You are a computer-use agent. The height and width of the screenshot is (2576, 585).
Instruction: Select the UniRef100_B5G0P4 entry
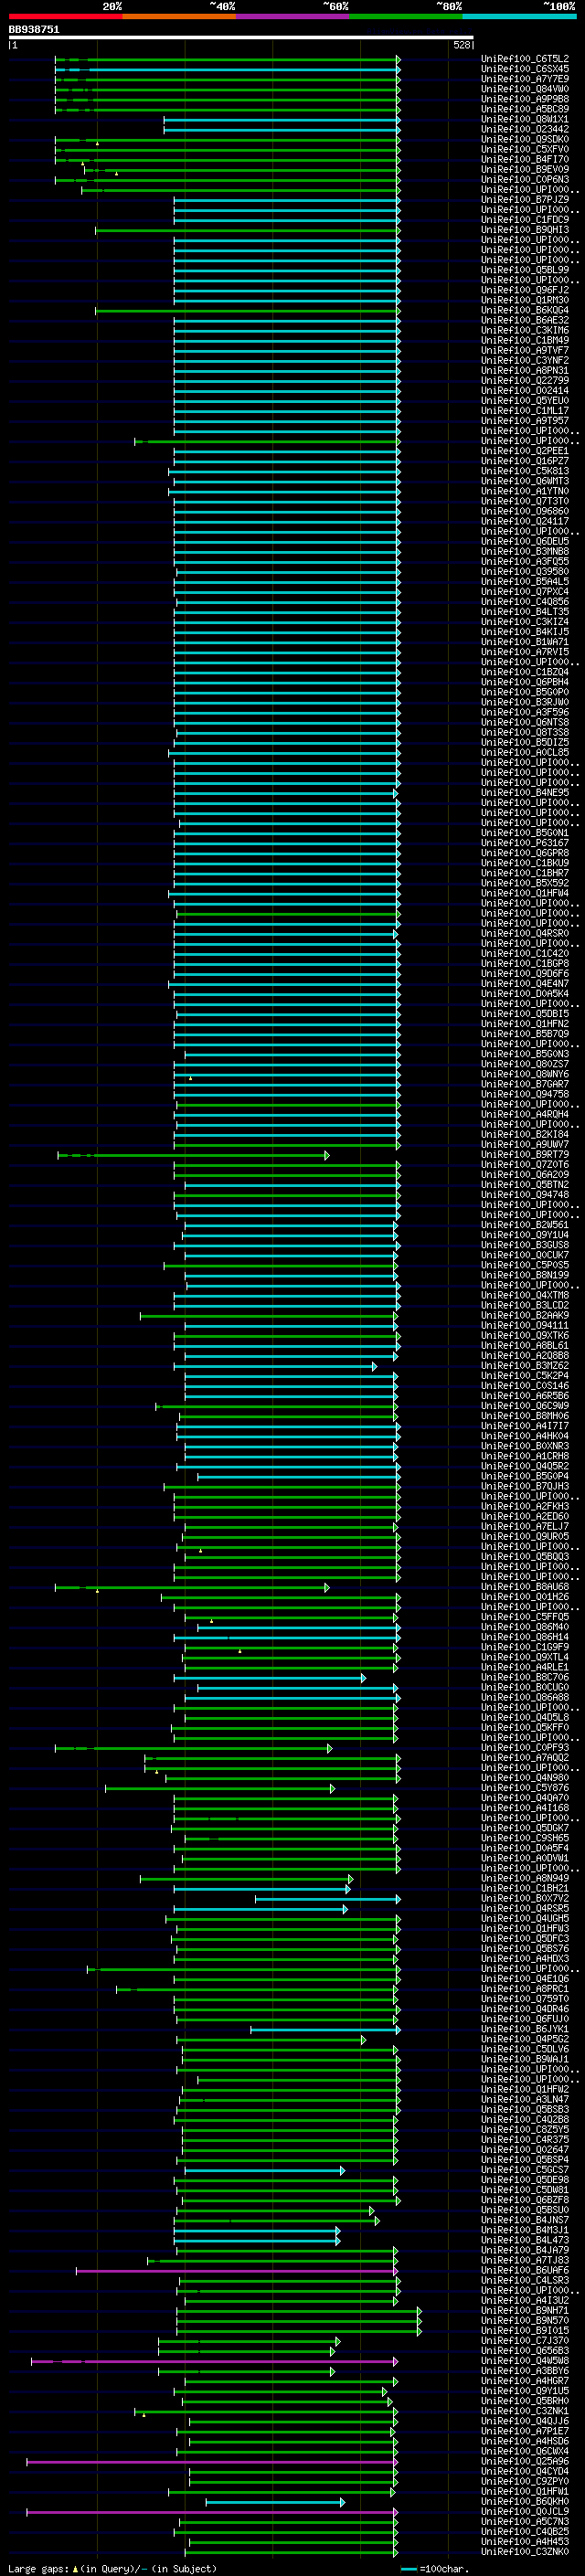tap(525, 1476)
